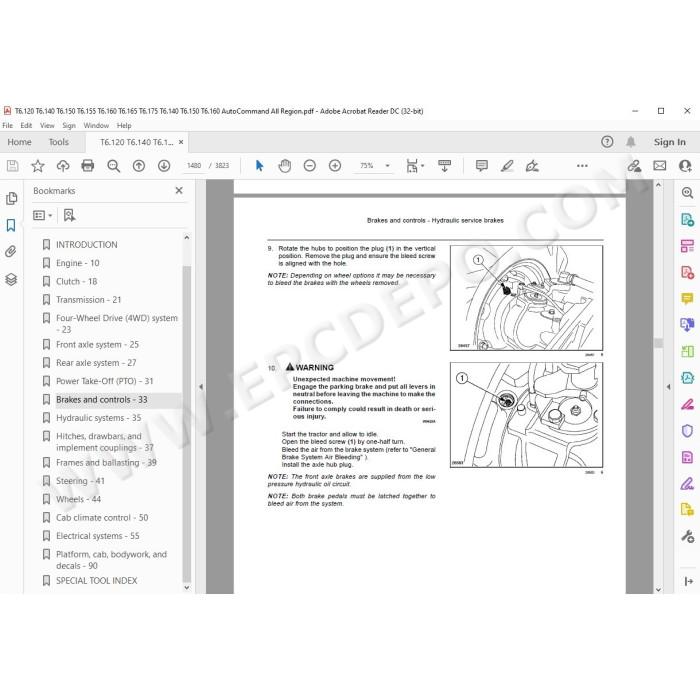Click the Print file icon

click(x=88, y=166)
